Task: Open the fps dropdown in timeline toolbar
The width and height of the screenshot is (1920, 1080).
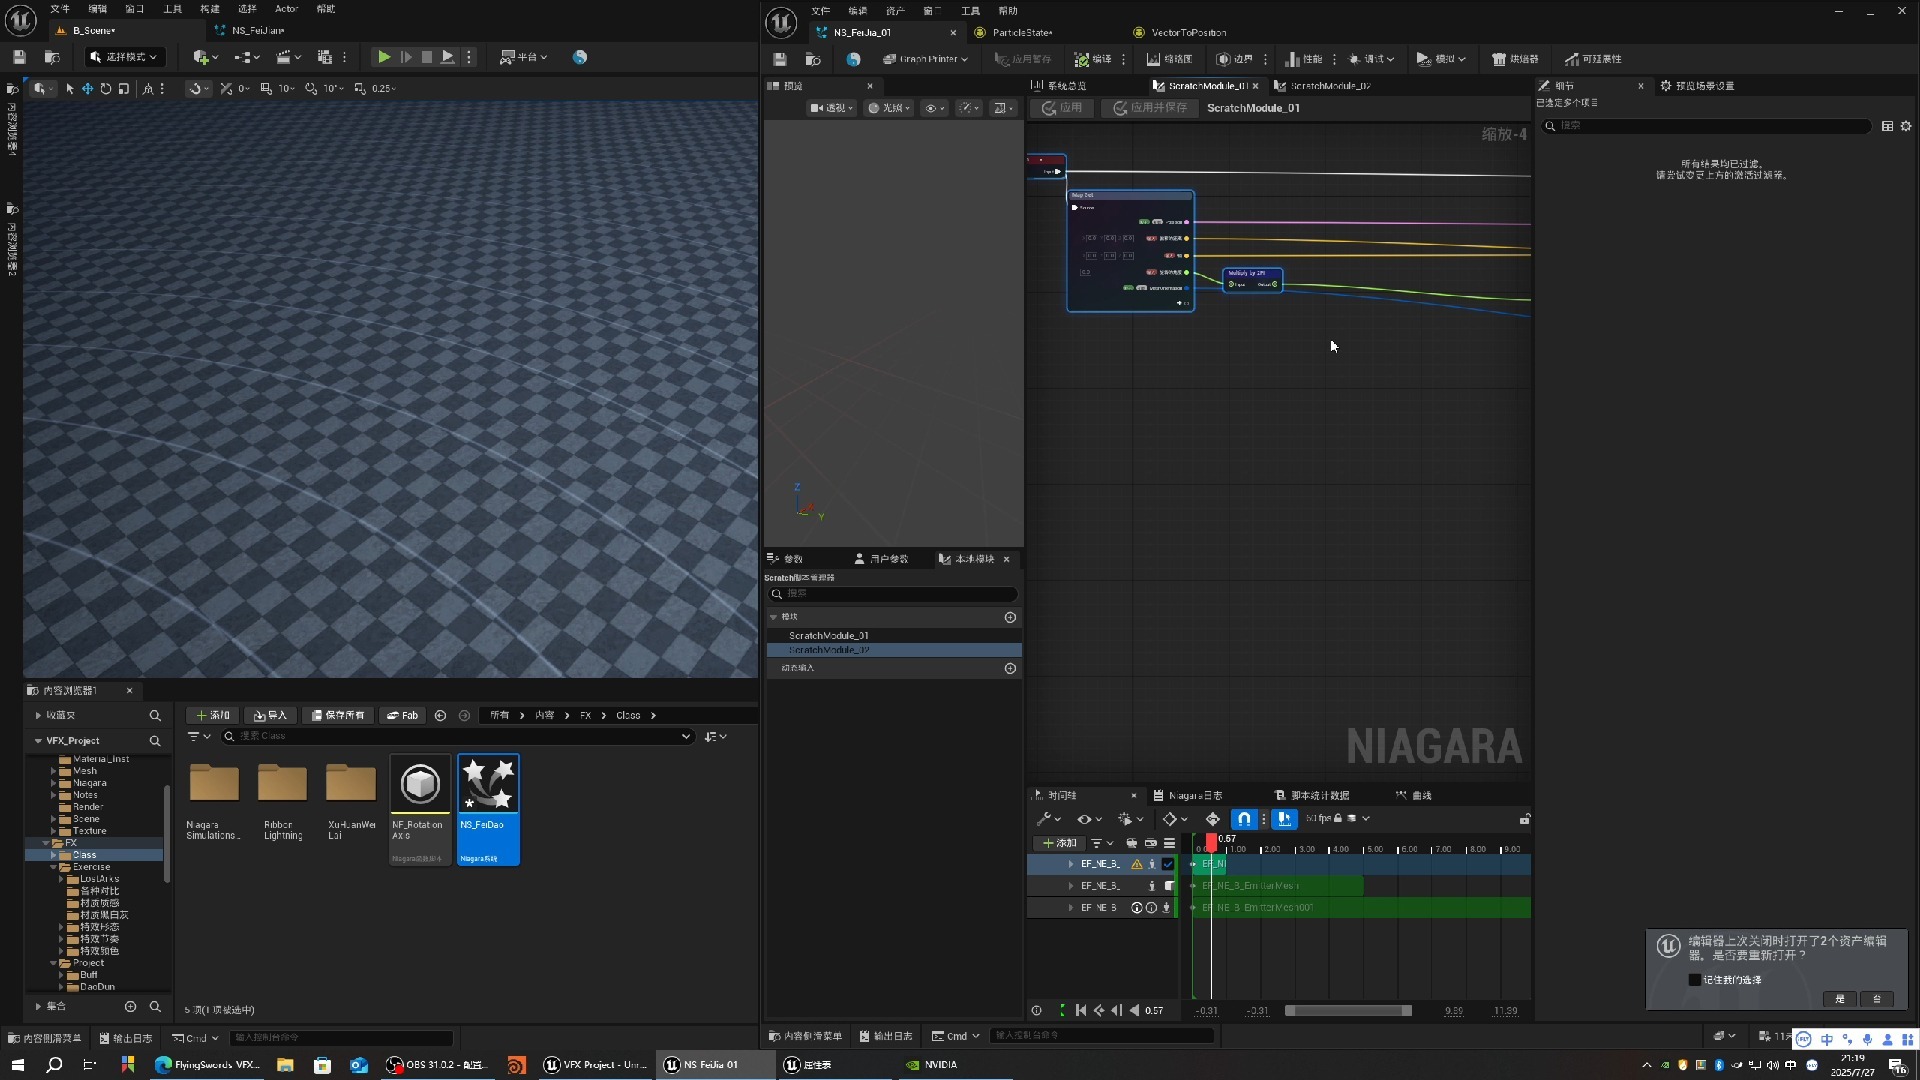Action: [1337, 819]
